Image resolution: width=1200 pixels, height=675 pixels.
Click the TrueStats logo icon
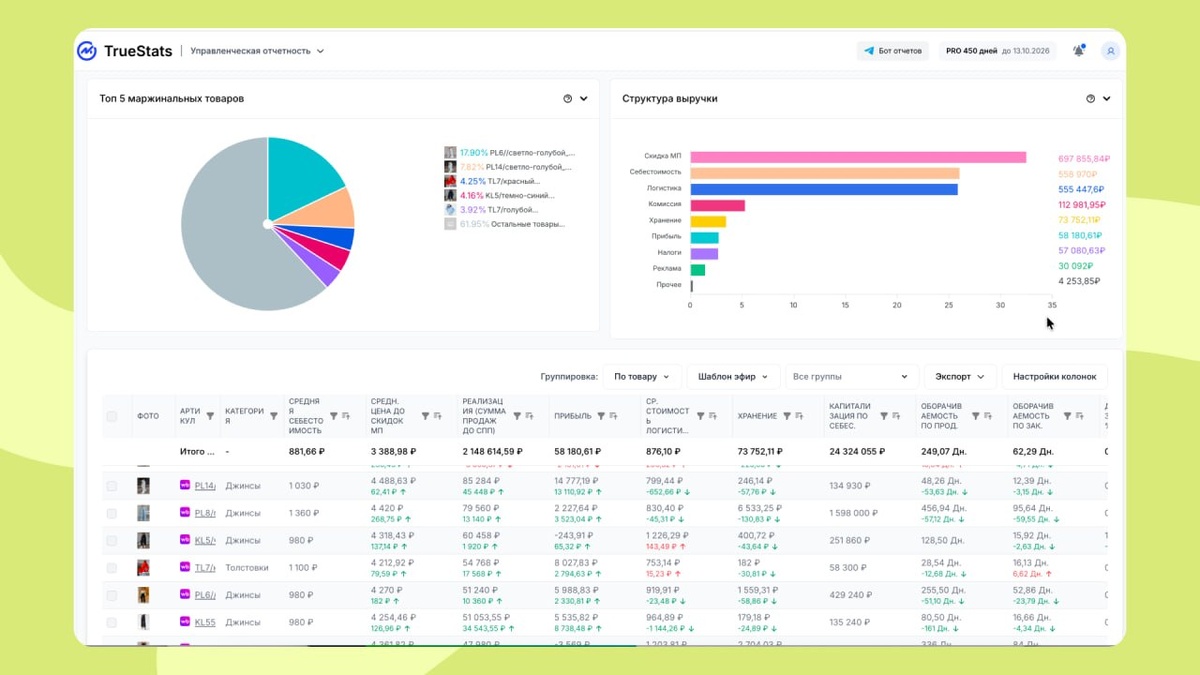click(87, 51)
